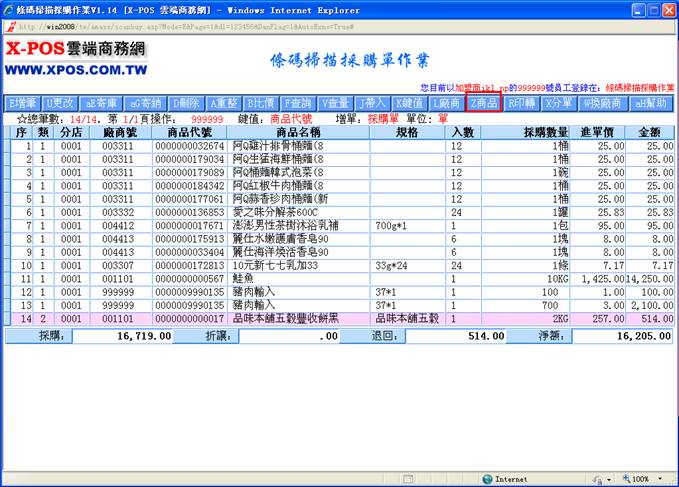Image resolution: width=679 pixels, height=487 pixels.
Task: Click the D刪除 delete button
Action: pyautogui.click(x=186, y=103)
